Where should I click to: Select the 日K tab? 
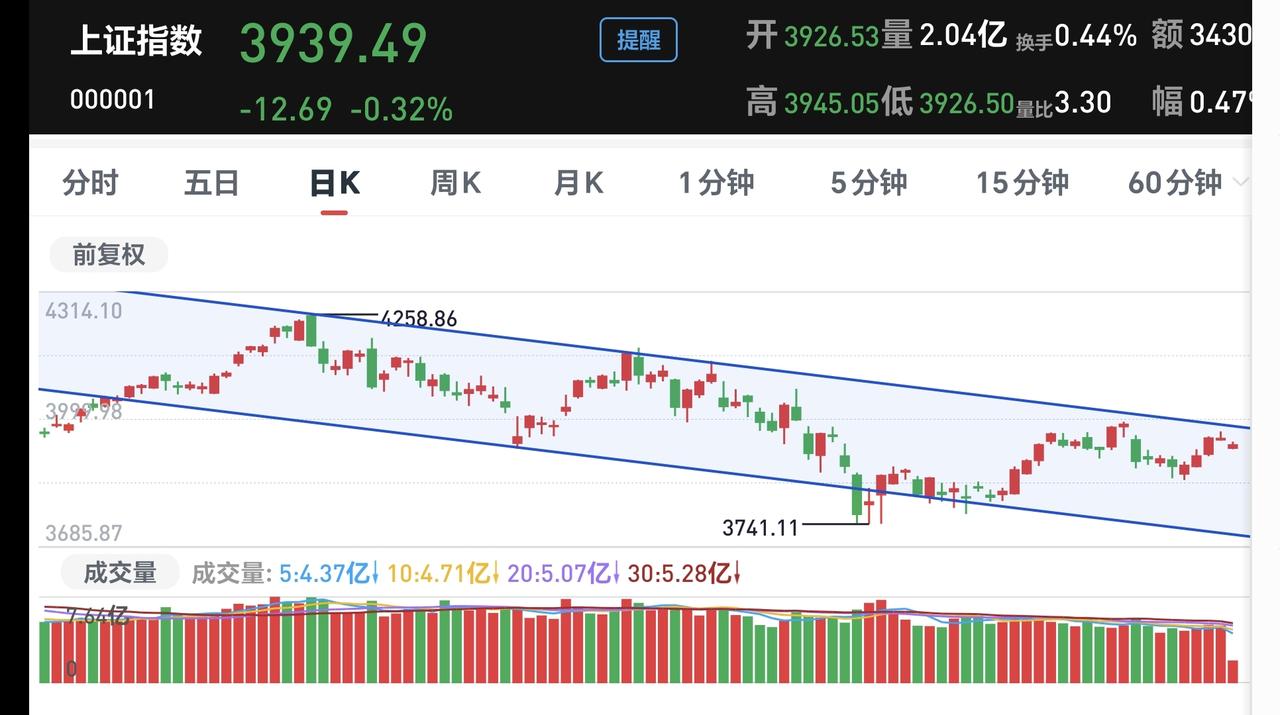click(x=334, y=183)
